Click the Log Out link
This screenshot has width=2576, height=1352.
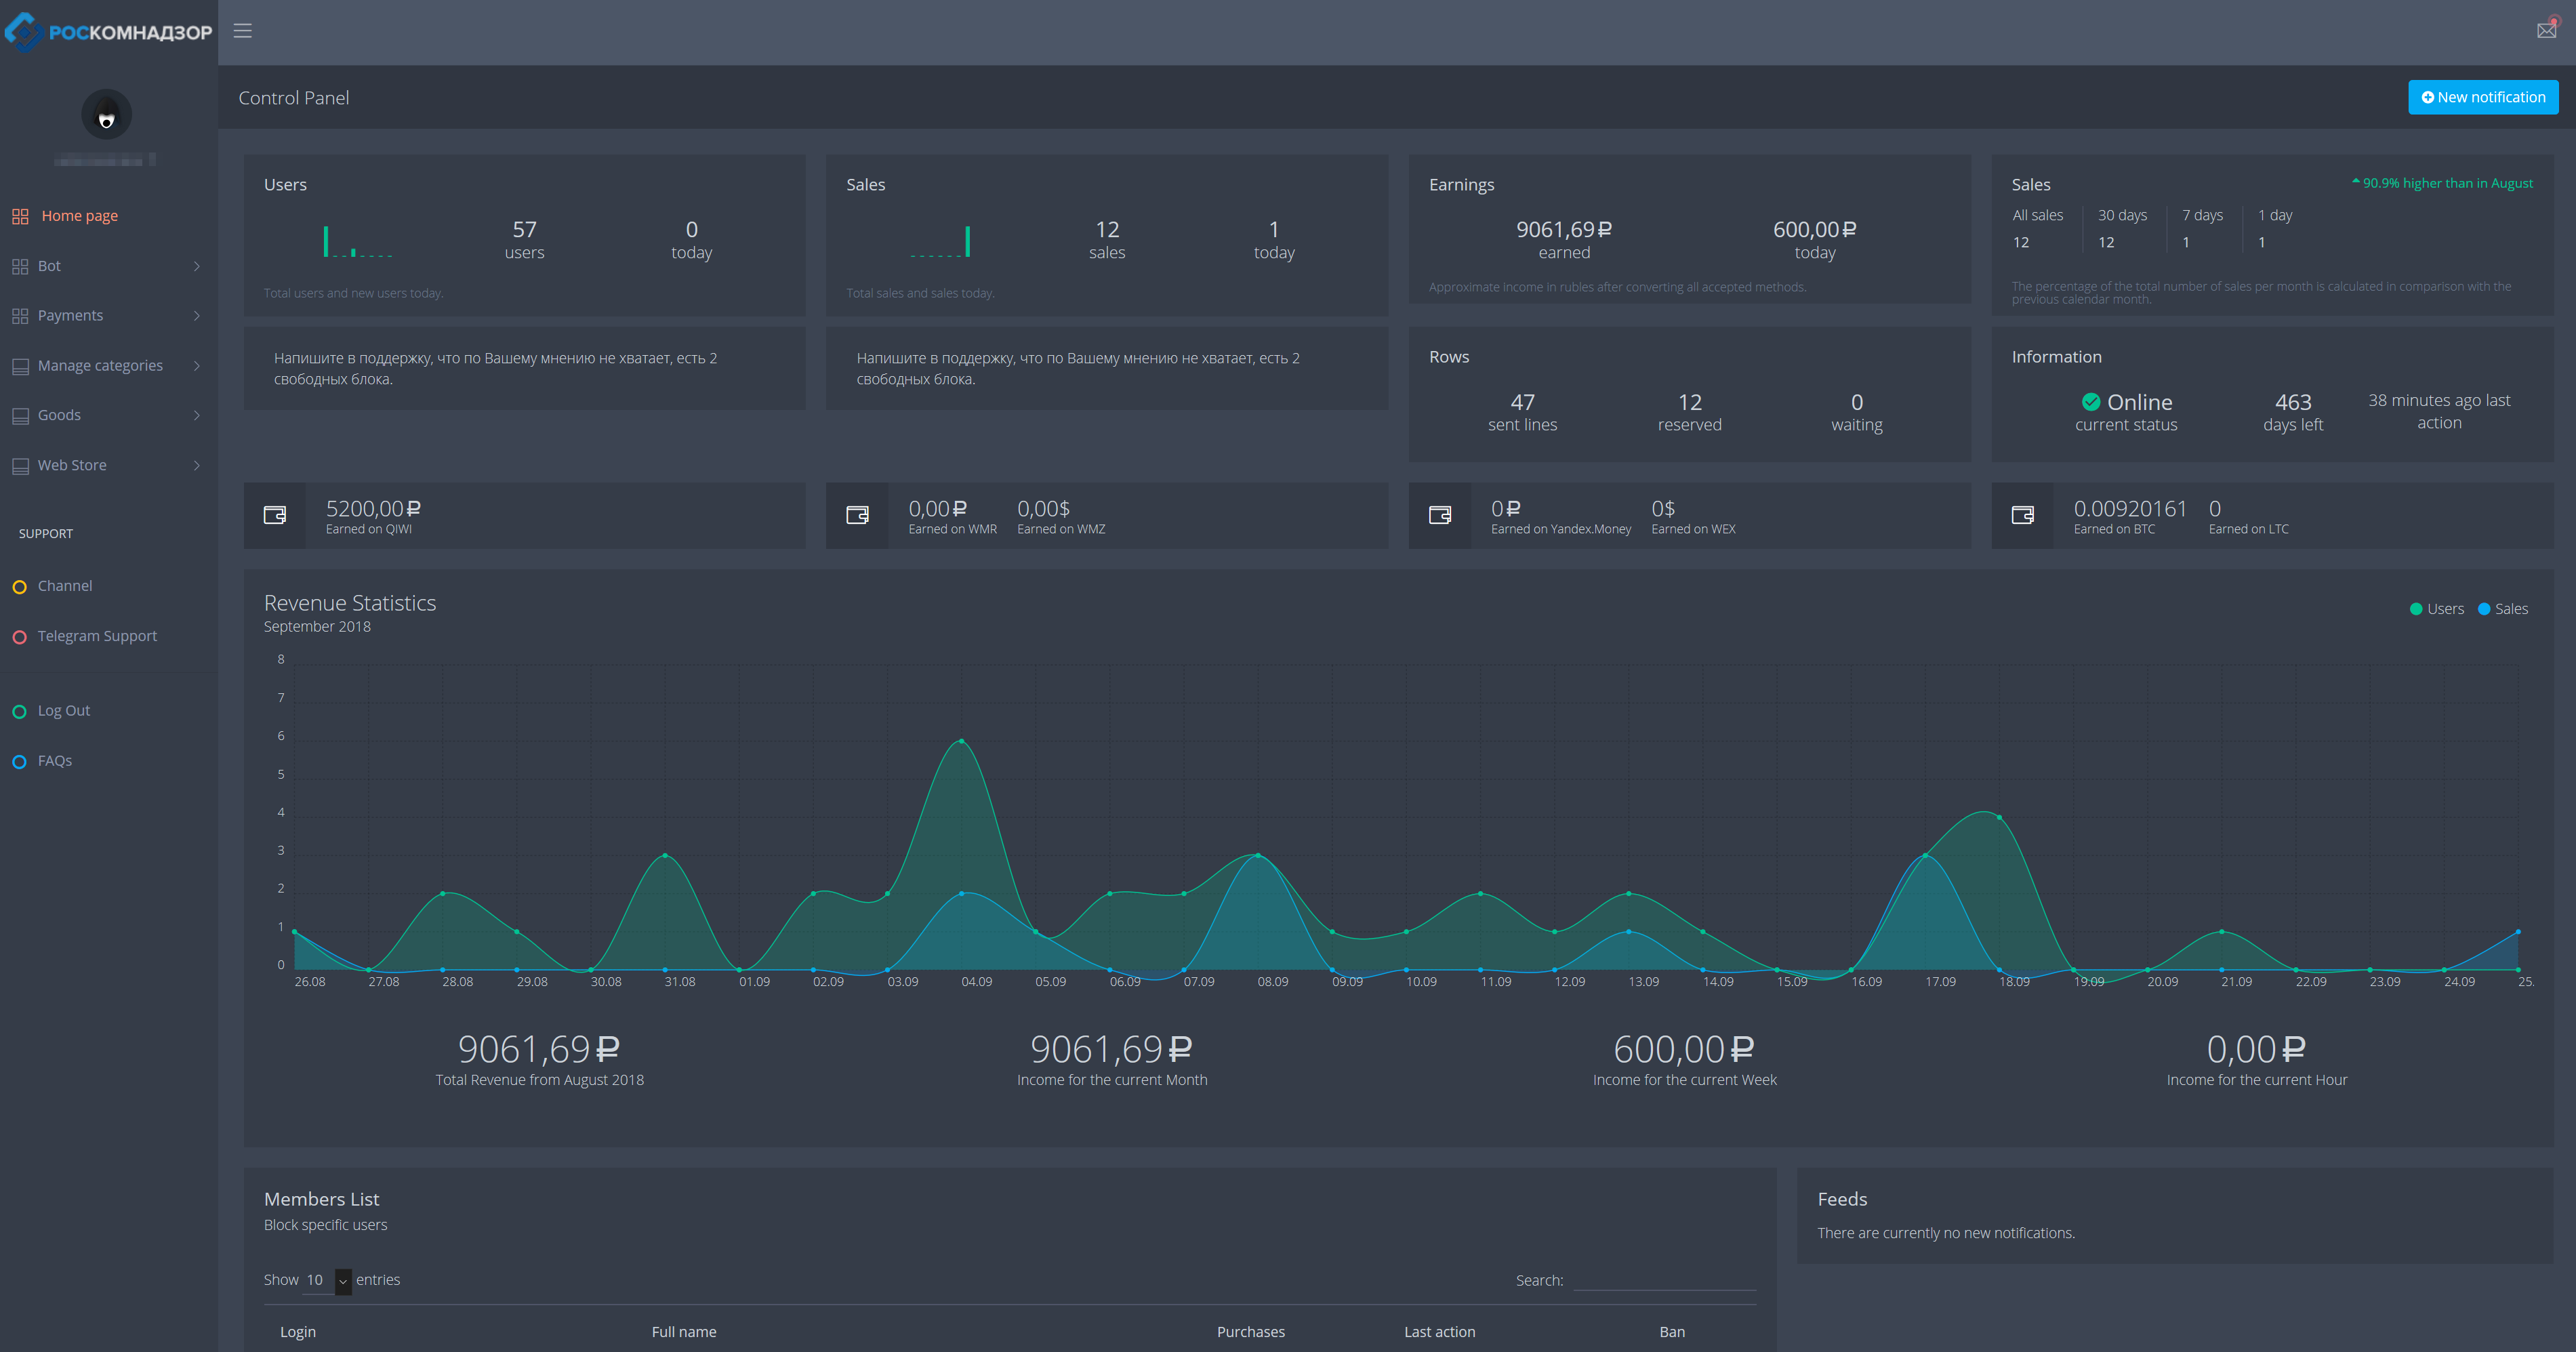click(64, 712)
